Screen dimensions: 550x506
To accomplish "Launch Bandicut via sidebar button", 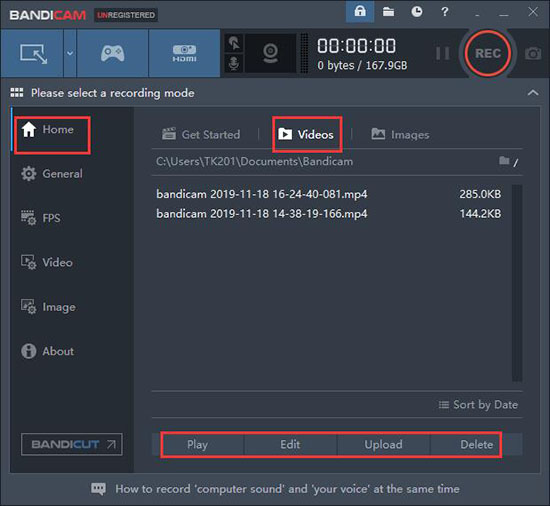I will 72,444.
